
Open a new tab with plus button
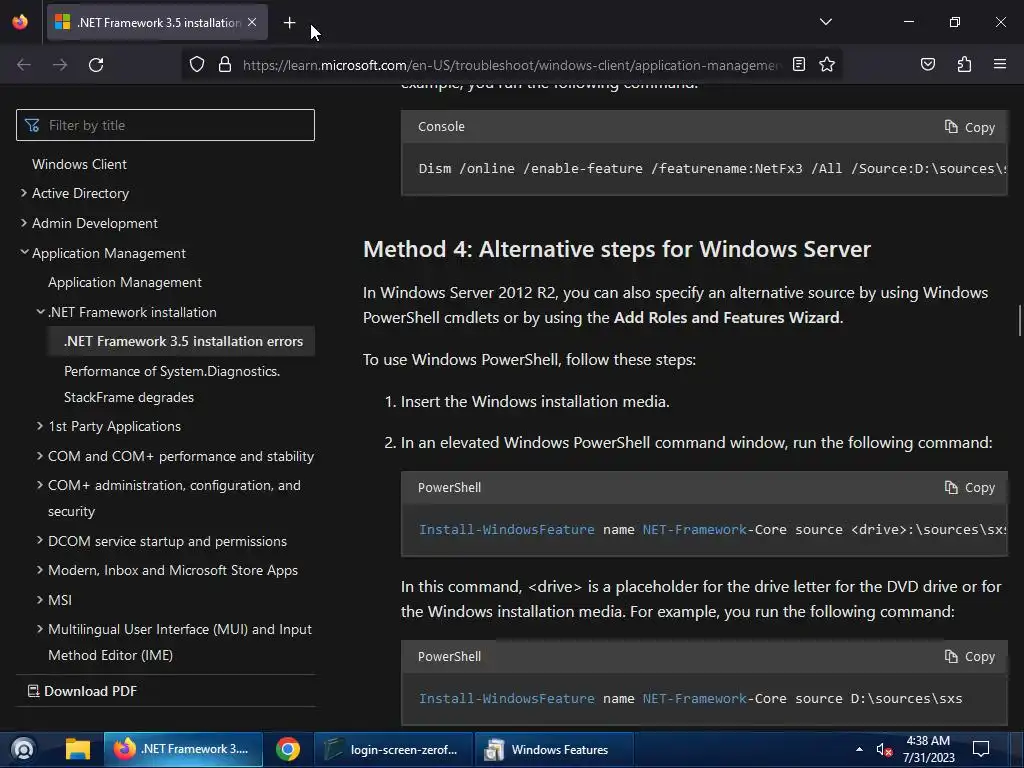click(289, 23)
